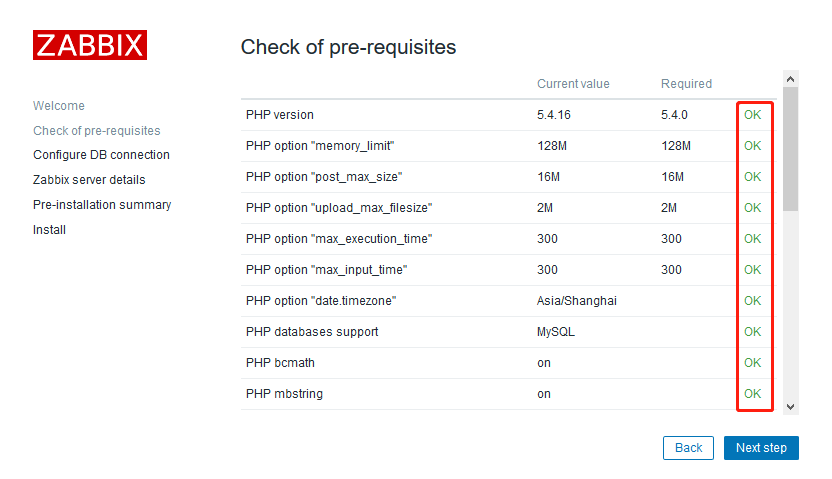The height and width of the screenshot is (479, 832).
Task: Click OK status for PHP version
Action: [752, 115]
